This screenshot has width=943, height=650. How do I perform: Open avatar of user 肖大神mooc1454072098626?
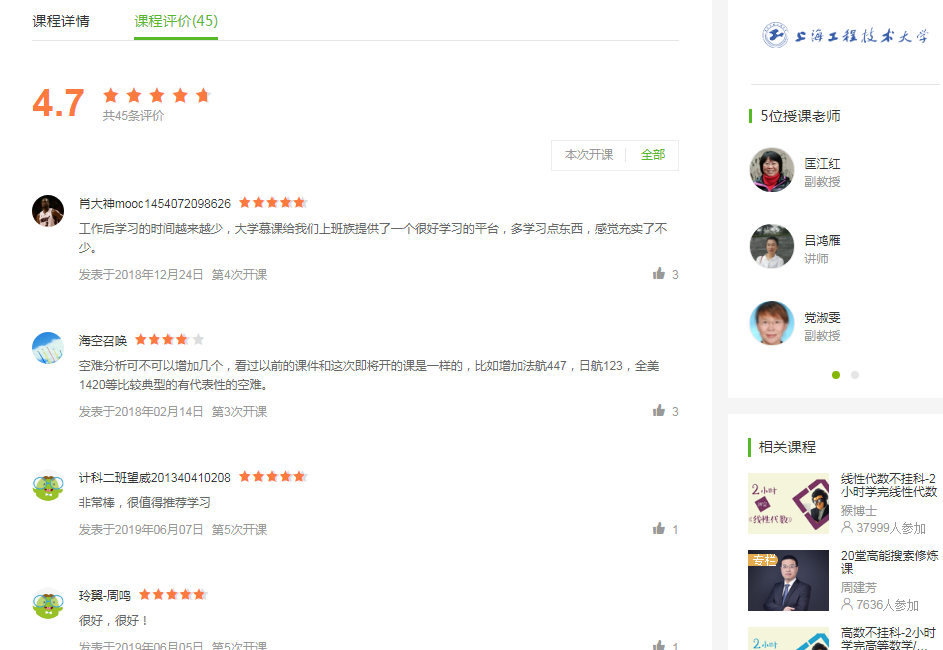48,211
